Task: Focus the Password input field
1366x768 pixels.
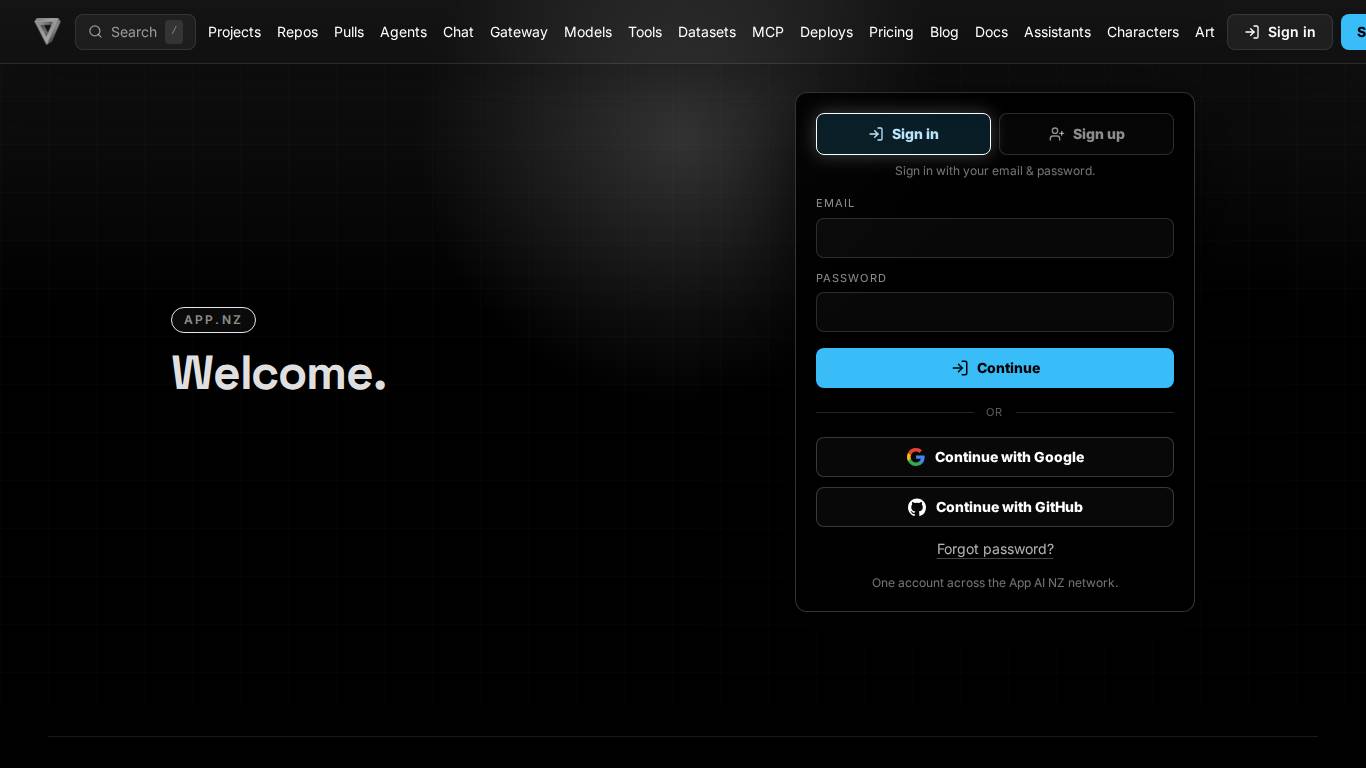Action: pyautogui.click(x=995, y=312)
